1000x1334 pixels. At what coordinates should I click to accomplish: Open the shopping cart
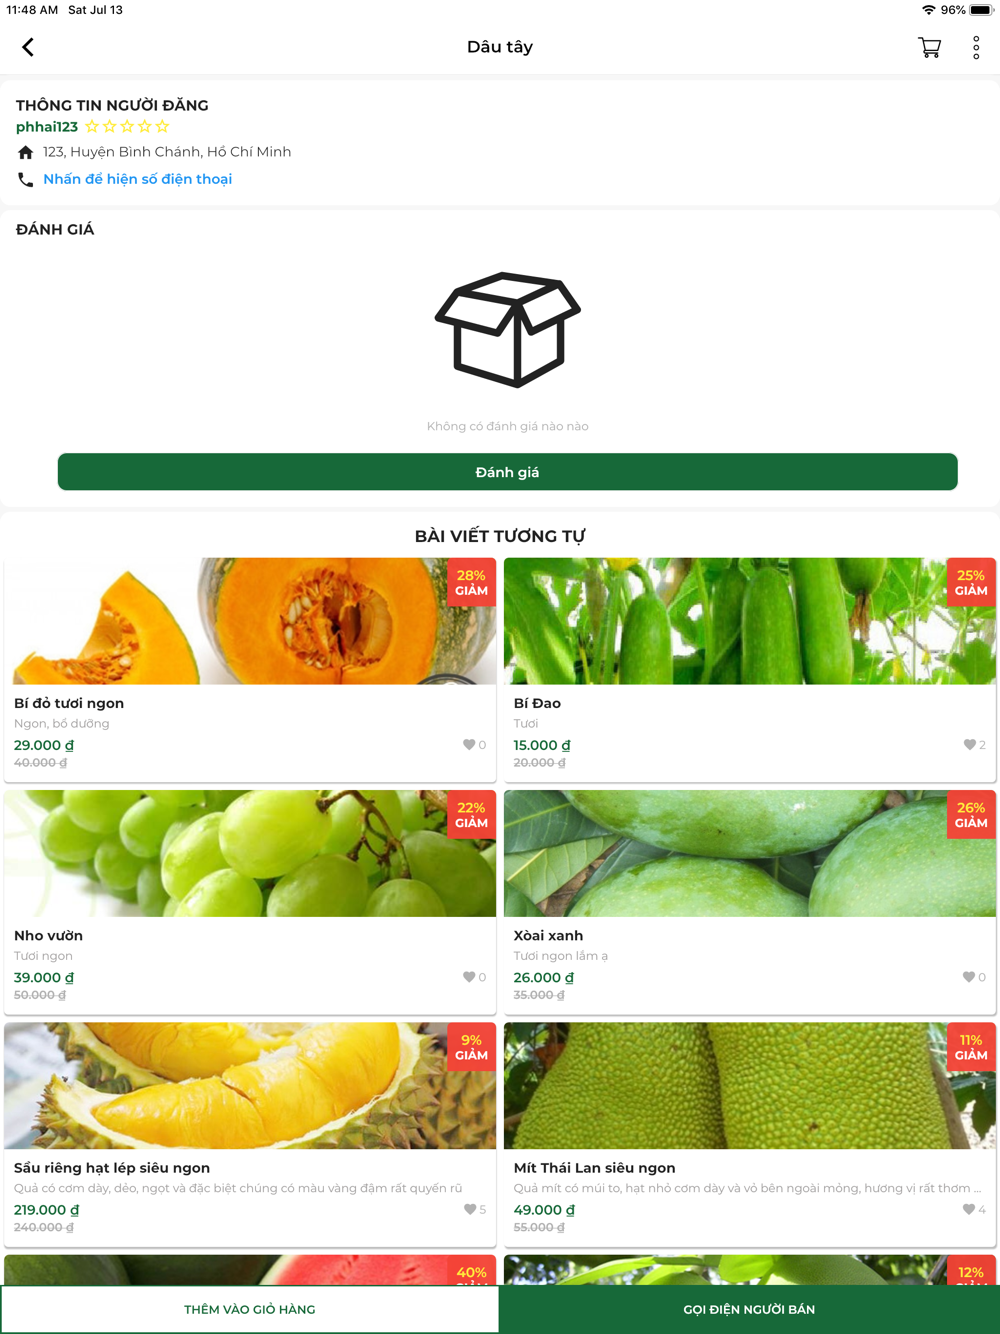click(x=929, y=47)
